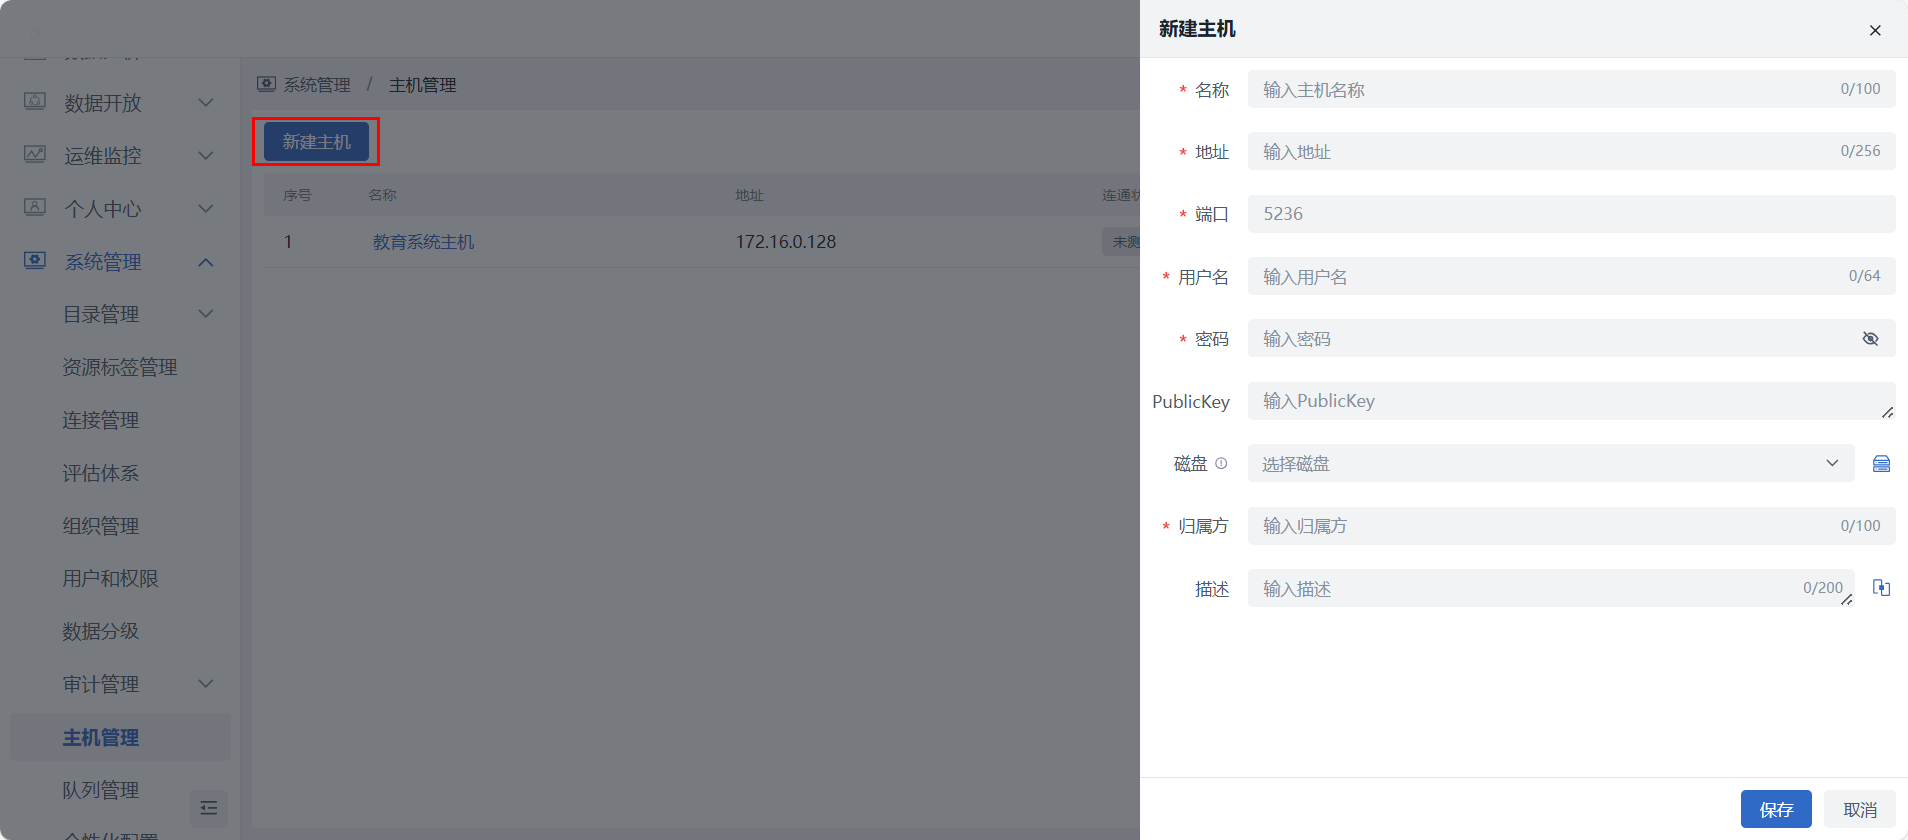The image size is (1908, 840).
Task: Click the 个人中心 sidebar icon
Action: coord(35,207)
